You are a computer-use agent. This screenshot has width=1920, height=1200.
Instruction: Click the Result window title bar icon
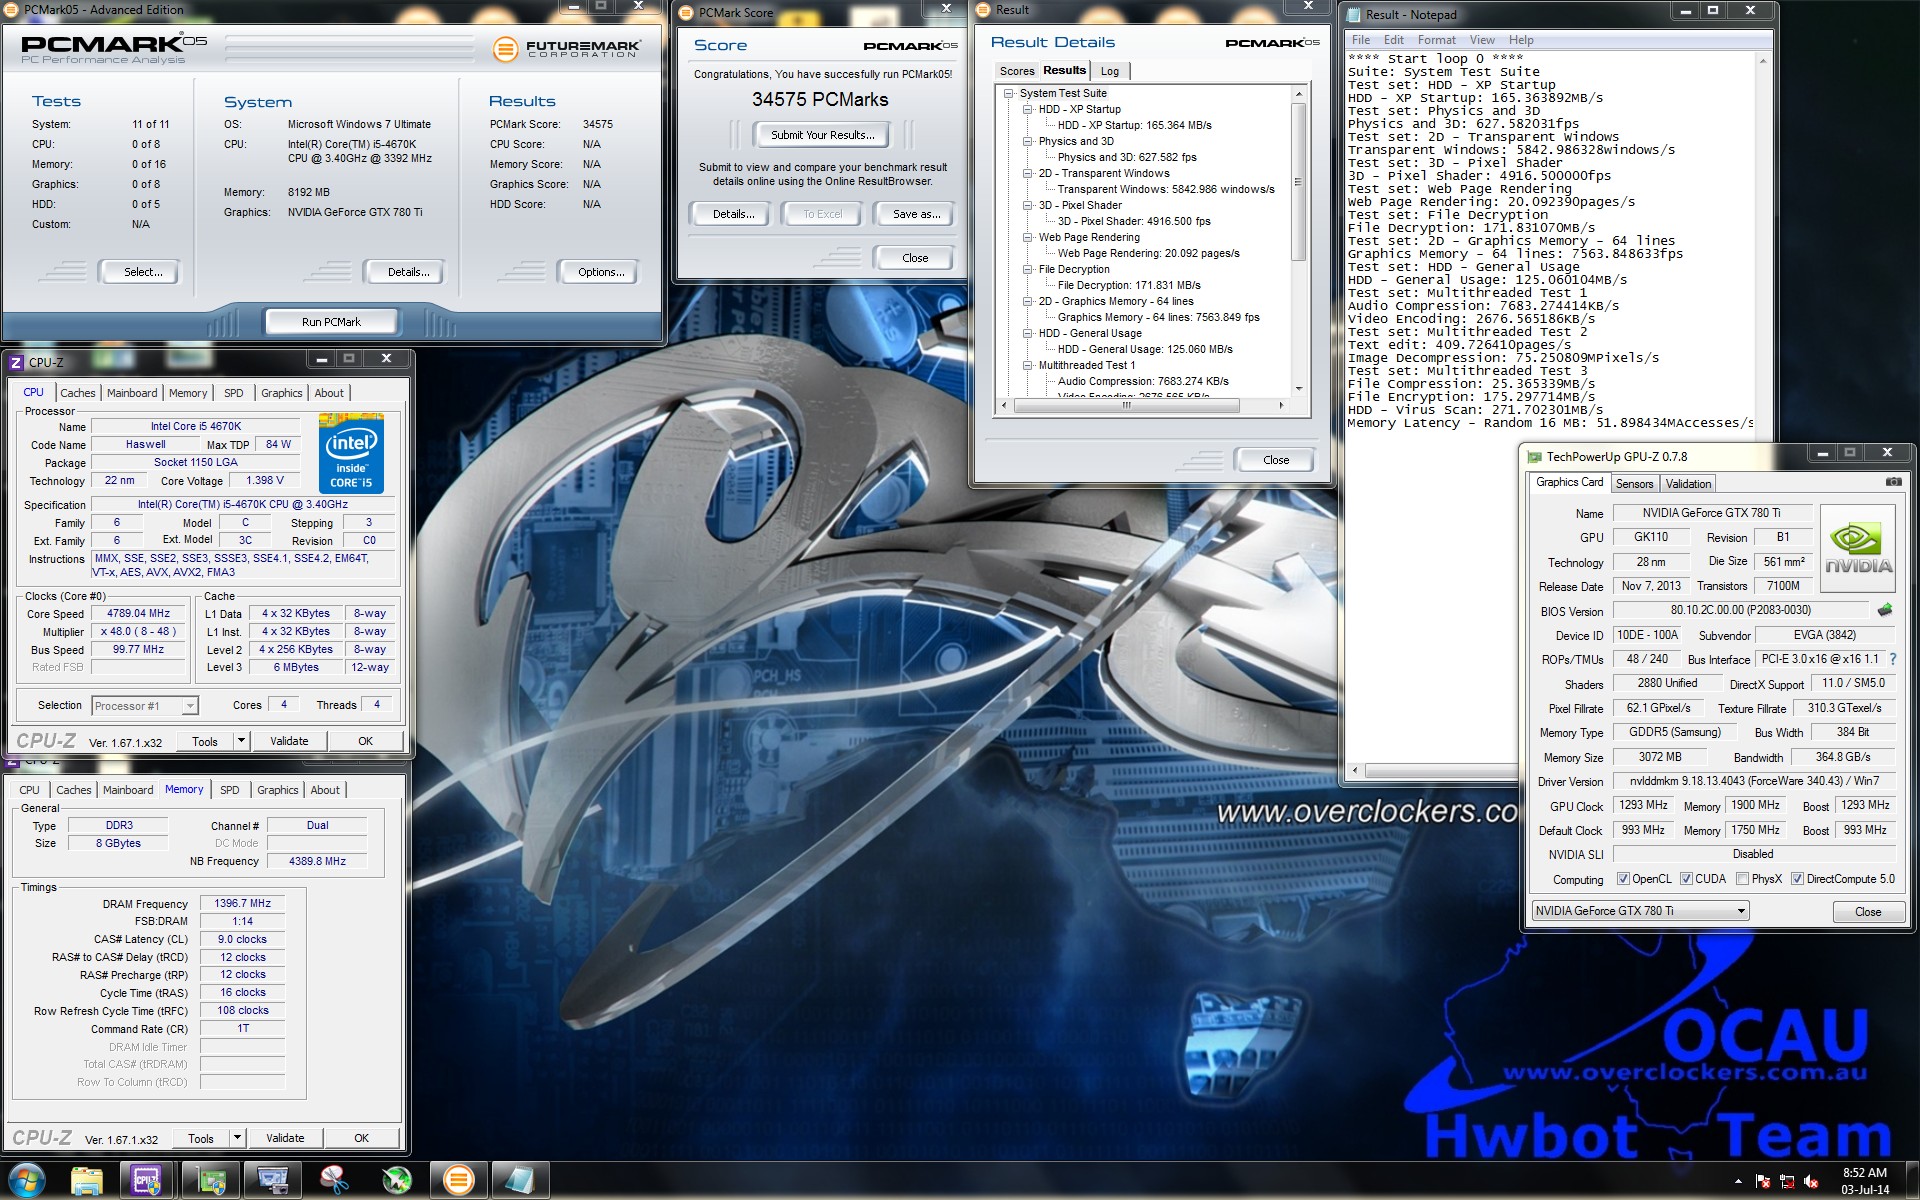982,10
